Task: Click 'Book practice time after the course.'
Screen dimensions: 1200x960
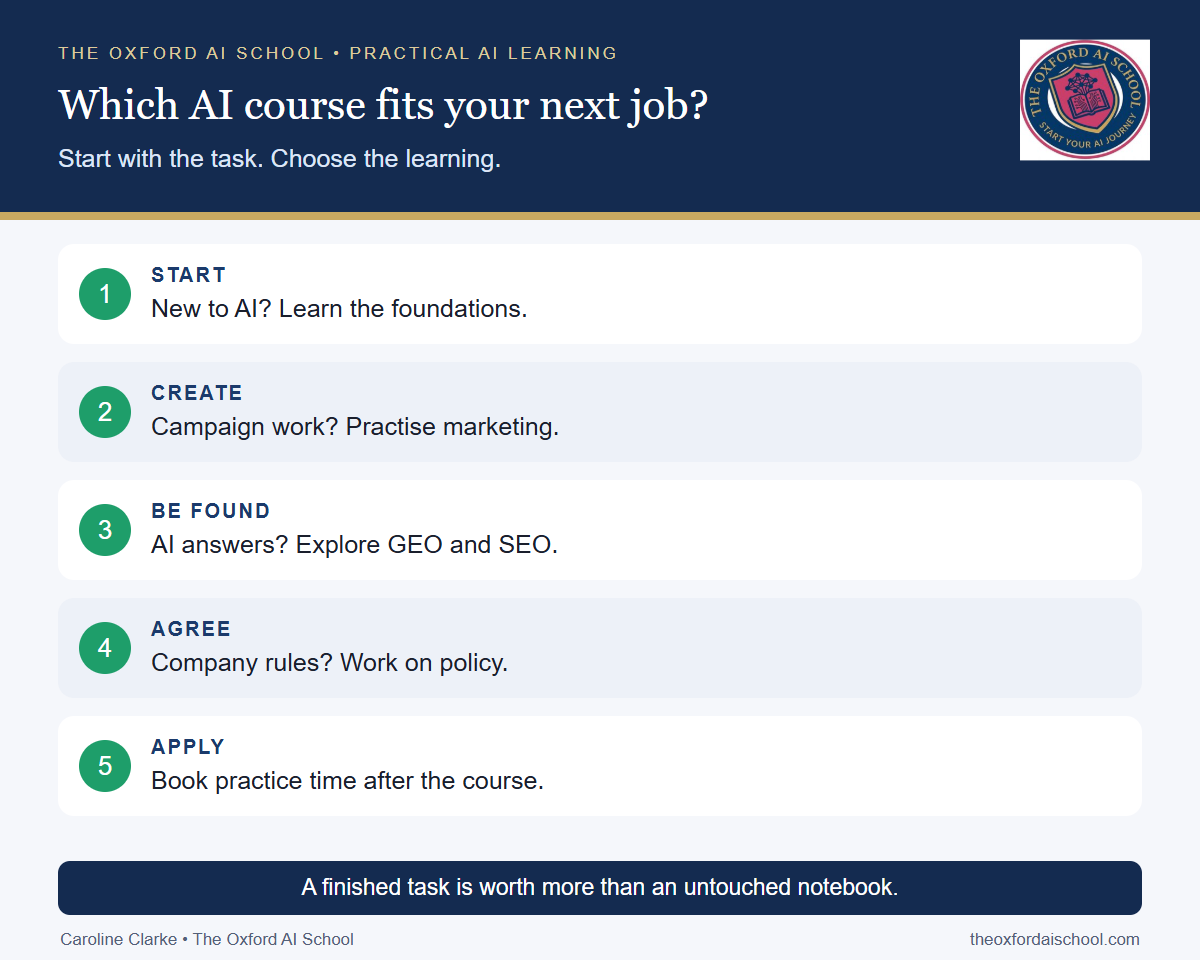Action: (x=347, y=781)
